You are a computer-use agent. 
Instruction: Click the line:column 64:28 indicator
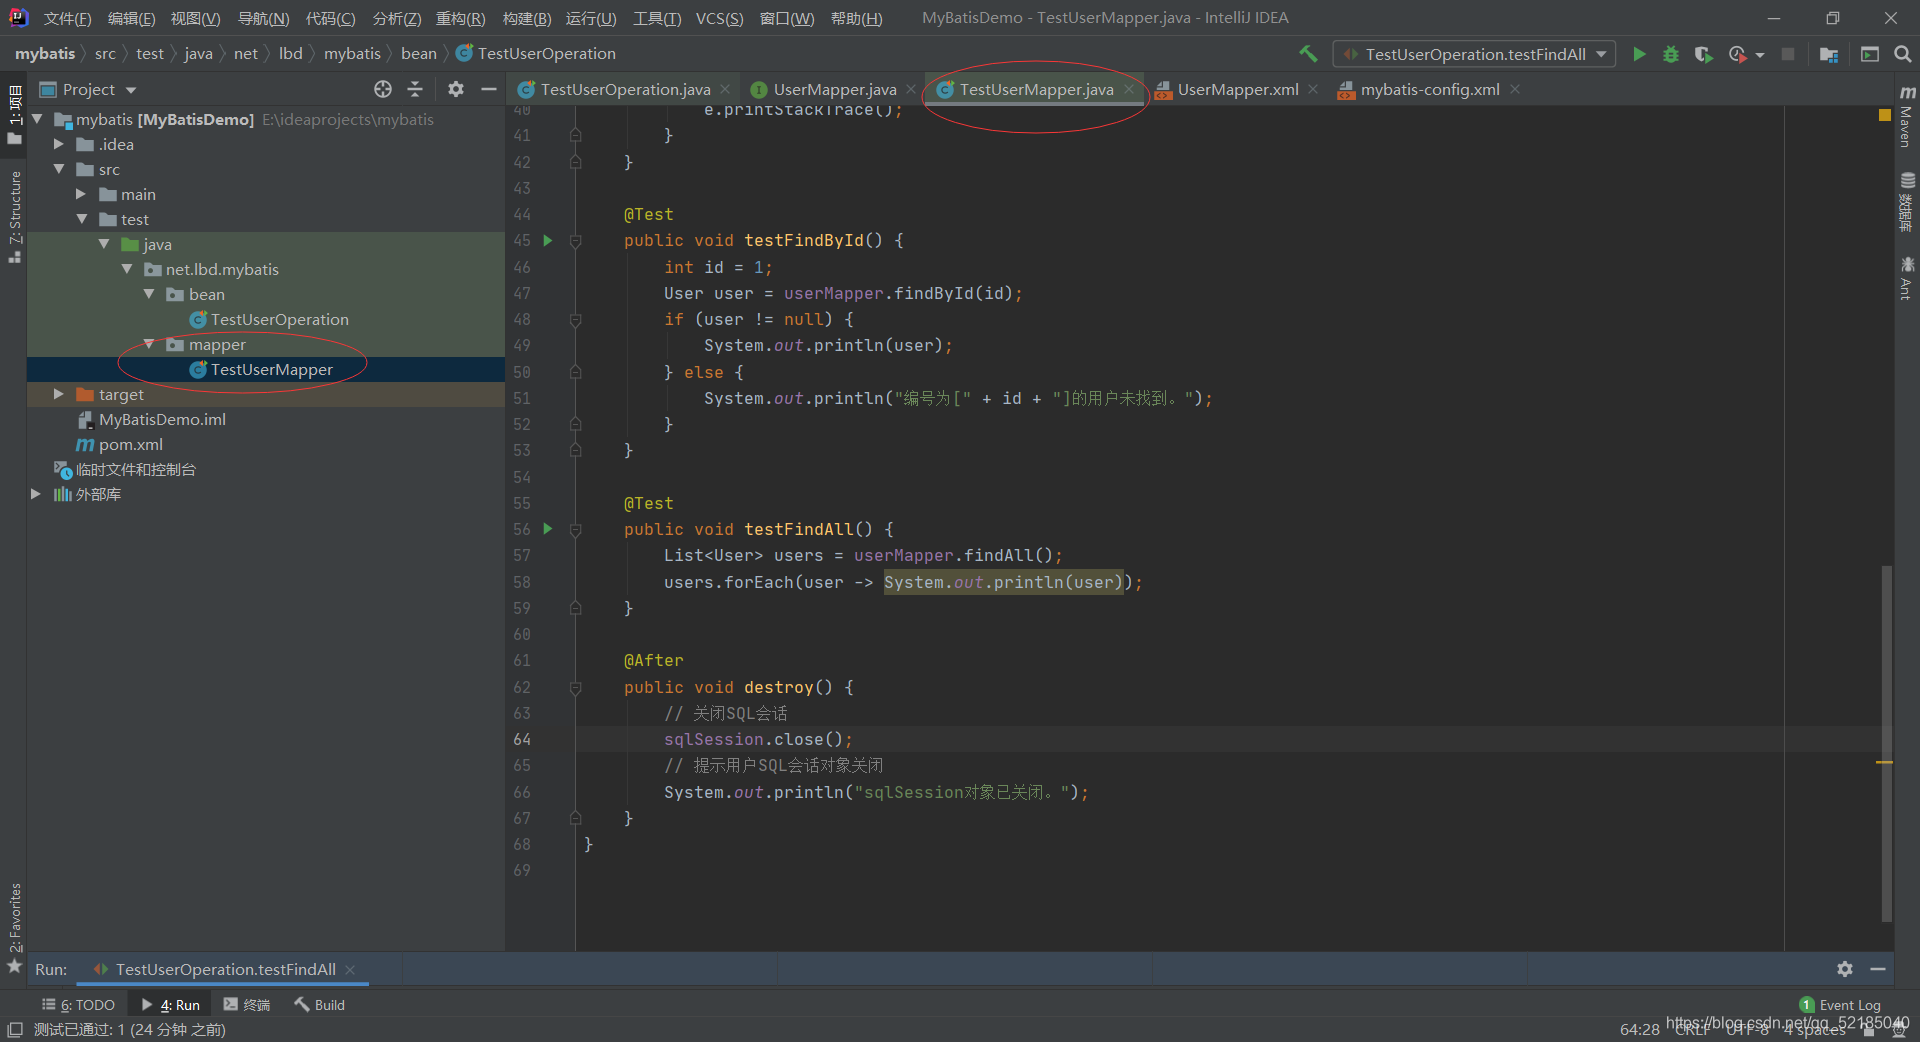1639,1029
